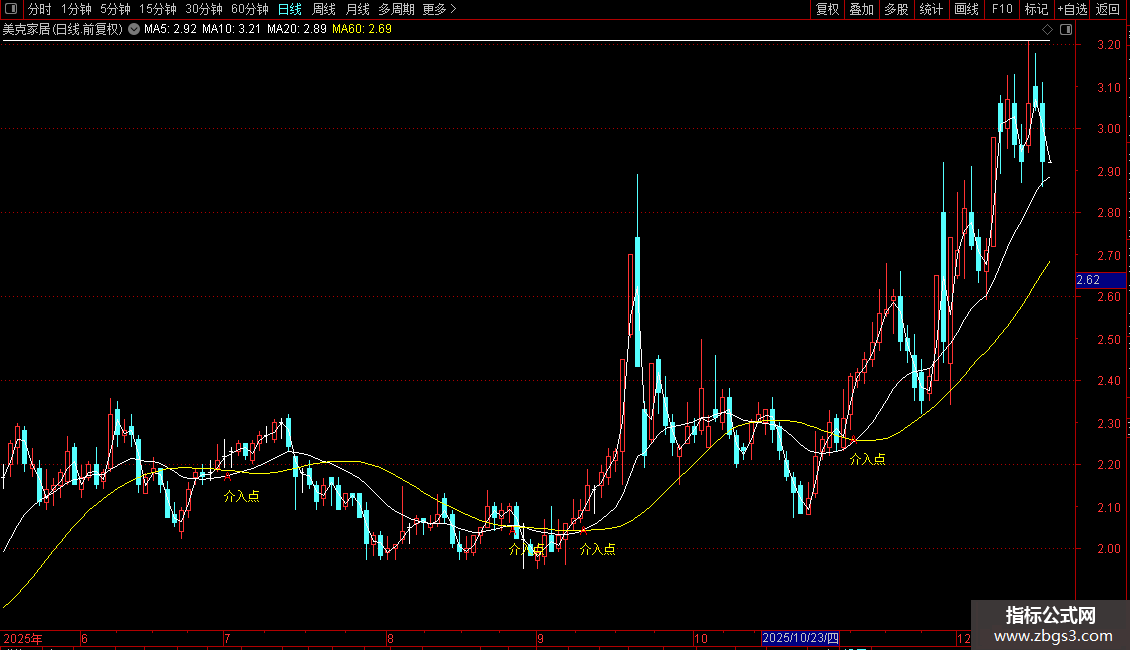This screenshot has height=650, width=1130.
Task: Switch to 周线 weekly view
Action: [x=324, y=9]
